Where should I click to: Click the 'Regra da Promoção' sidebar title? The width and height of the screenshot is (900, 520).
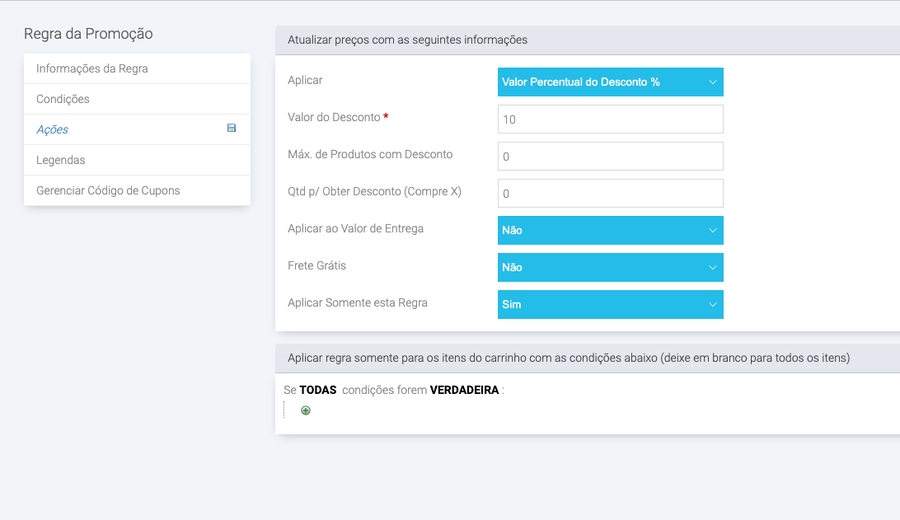[88, 34]
